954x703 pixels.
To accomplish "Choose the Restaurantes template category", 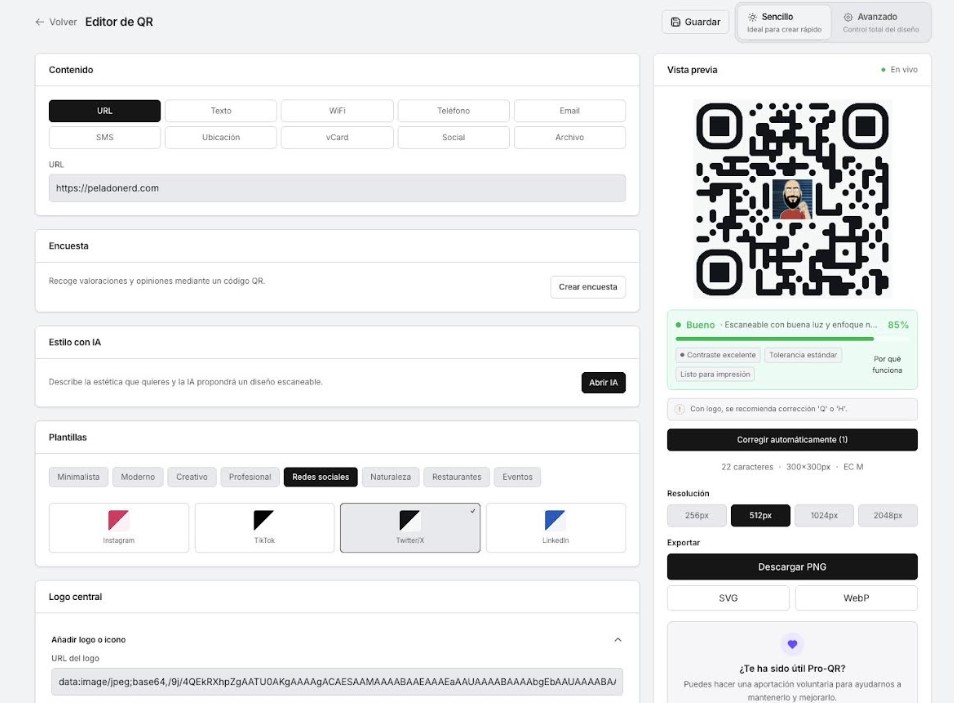I will coord(457,477).
